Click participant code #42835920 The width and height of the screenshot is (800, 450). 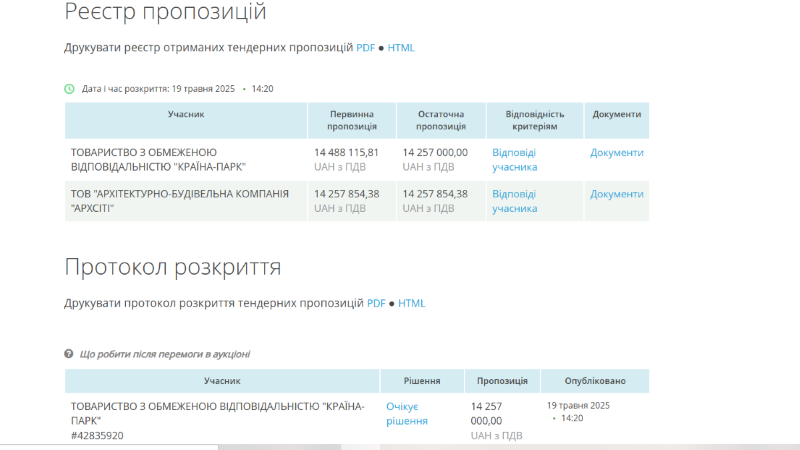[x=97, y=436]
